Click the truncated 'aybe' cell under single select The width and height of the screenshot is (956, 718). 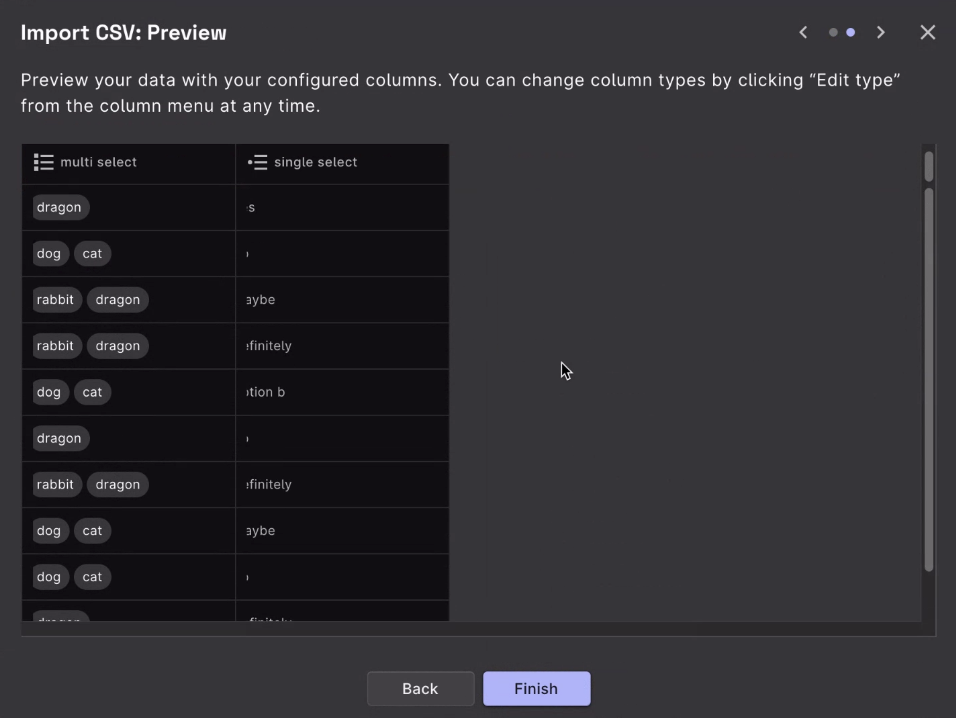(260, 299)
